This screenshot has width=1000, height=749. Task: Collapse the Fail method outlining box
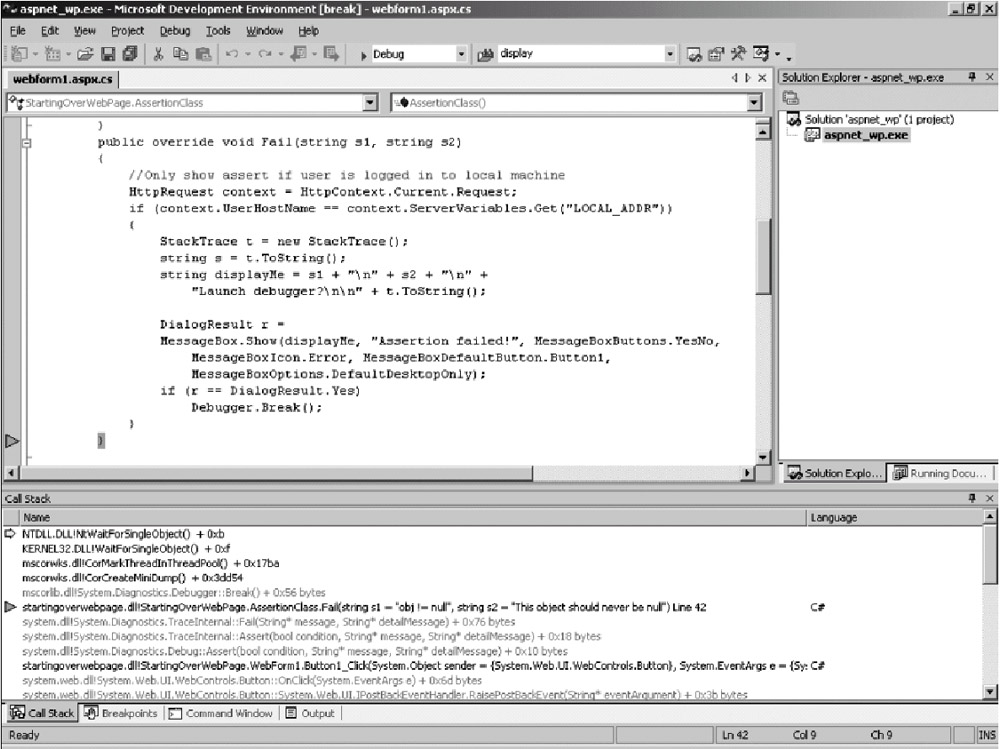[x=26, y=143]
